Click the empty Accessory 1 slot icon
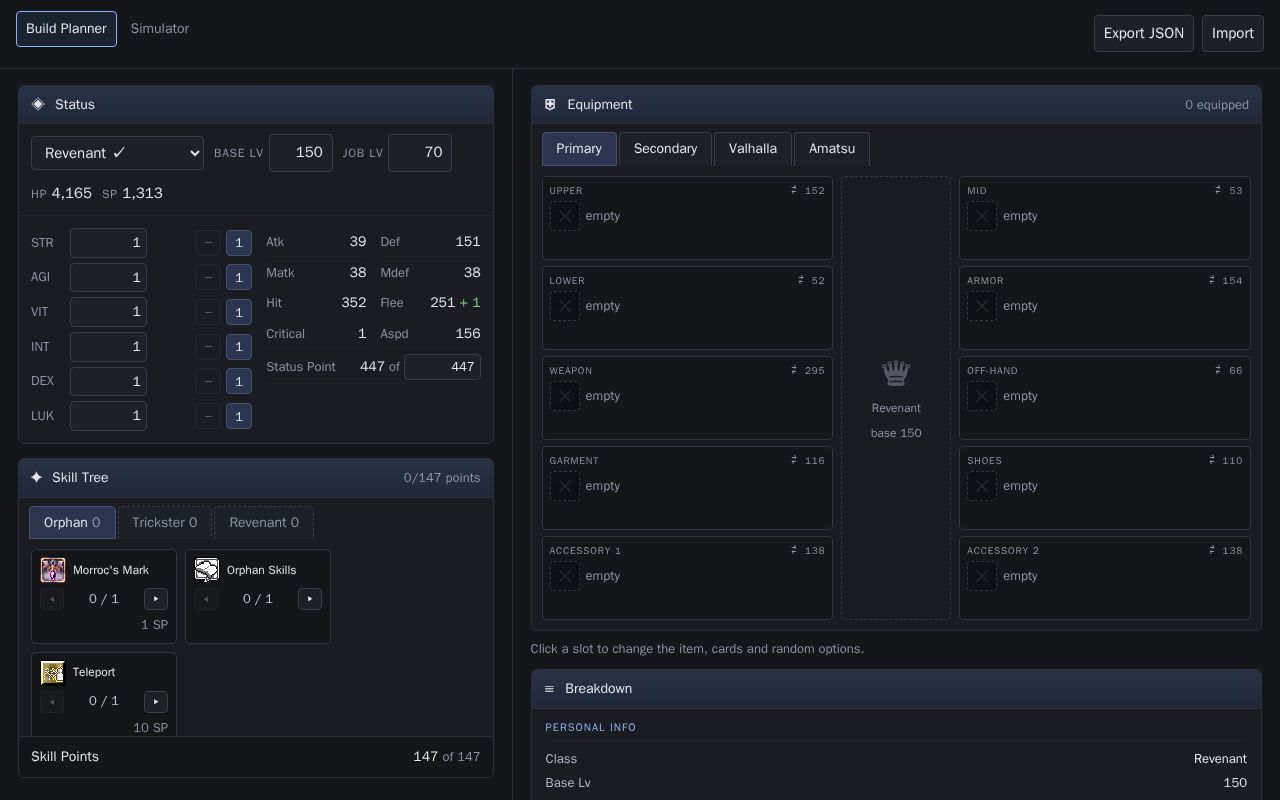Viewport: 1280px width, 800px height. pyautogui.click(x=565, y=576)
